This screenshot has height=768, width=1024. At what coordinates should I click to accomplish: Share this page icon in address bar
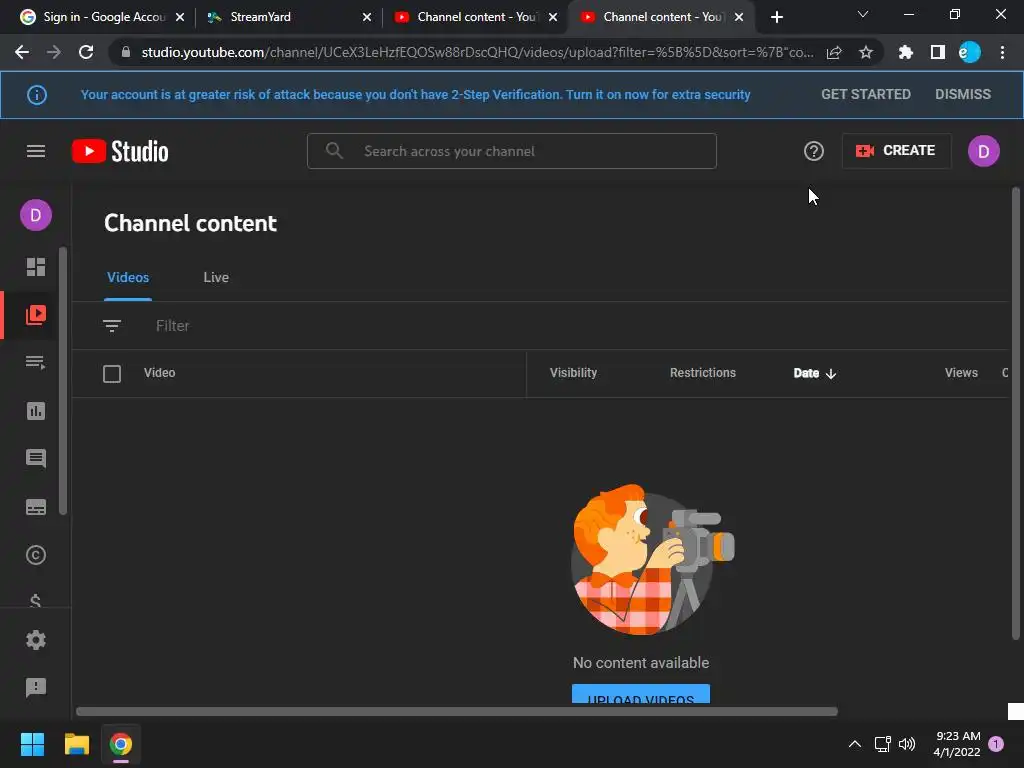[x=834, y=52]
